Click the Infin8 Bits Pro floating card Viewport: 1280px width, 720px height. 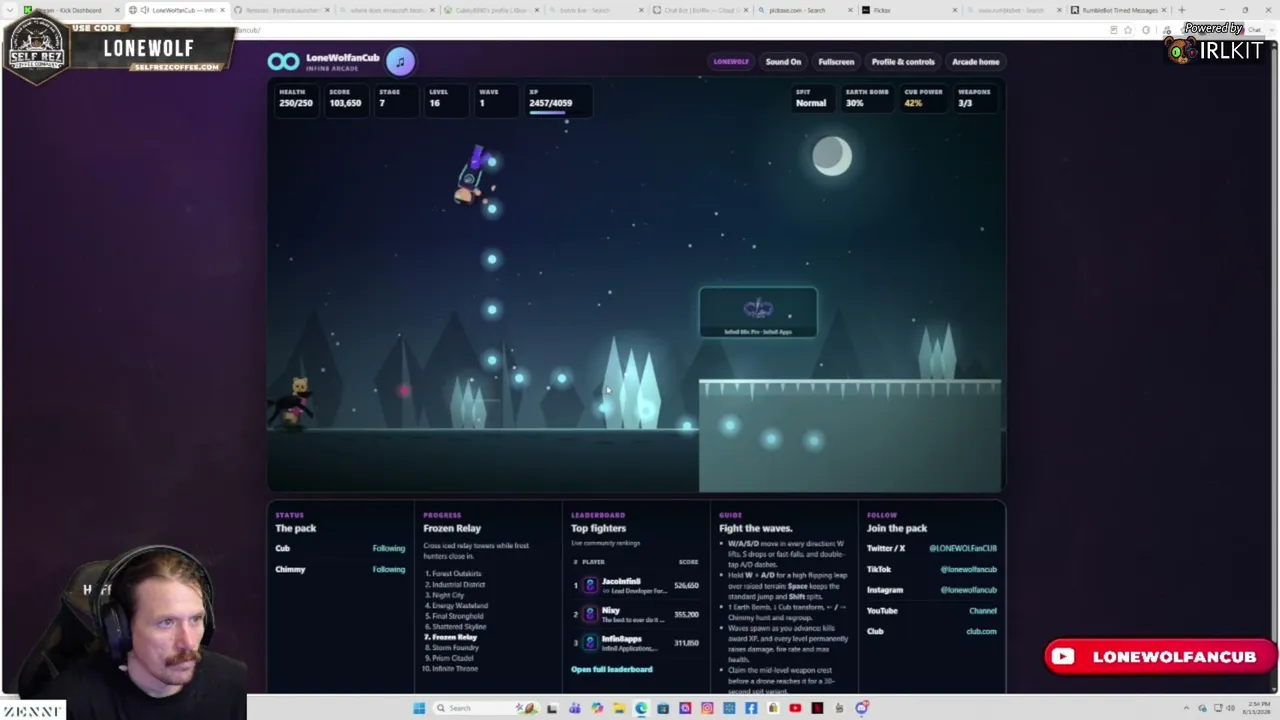[758, 313]
